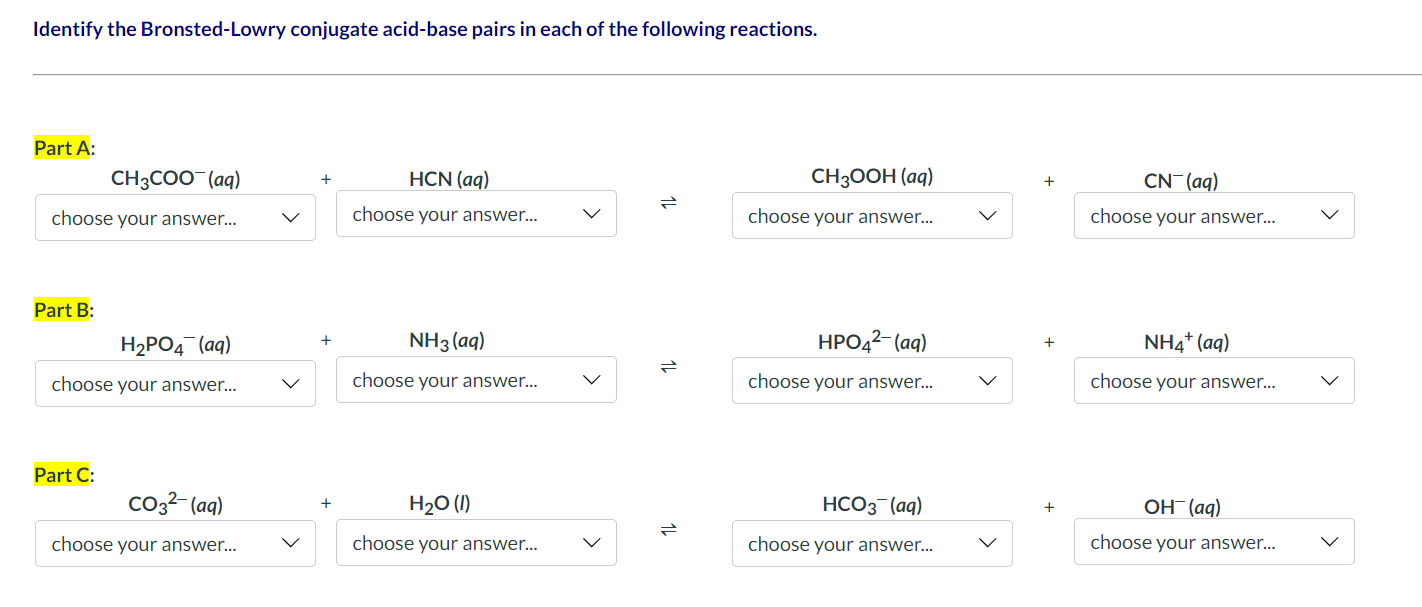
Task: Click the chevron beside the OH⁻ answer box
Action: coord(1329,541)
